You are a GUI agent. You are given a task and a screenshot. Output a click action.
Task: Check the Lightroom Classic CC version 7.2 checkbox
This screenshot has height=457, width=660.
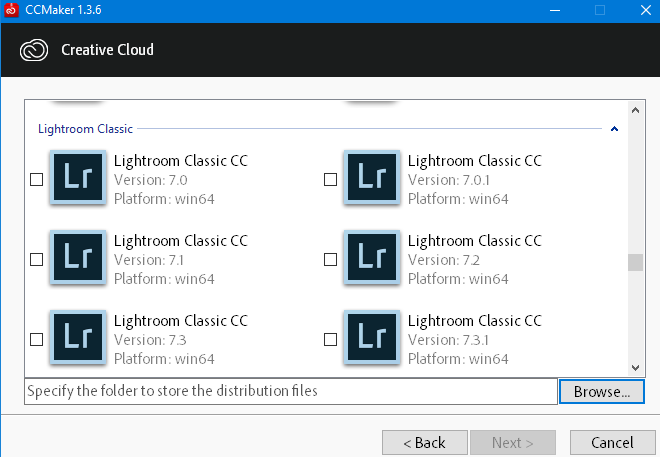[330, 260]
